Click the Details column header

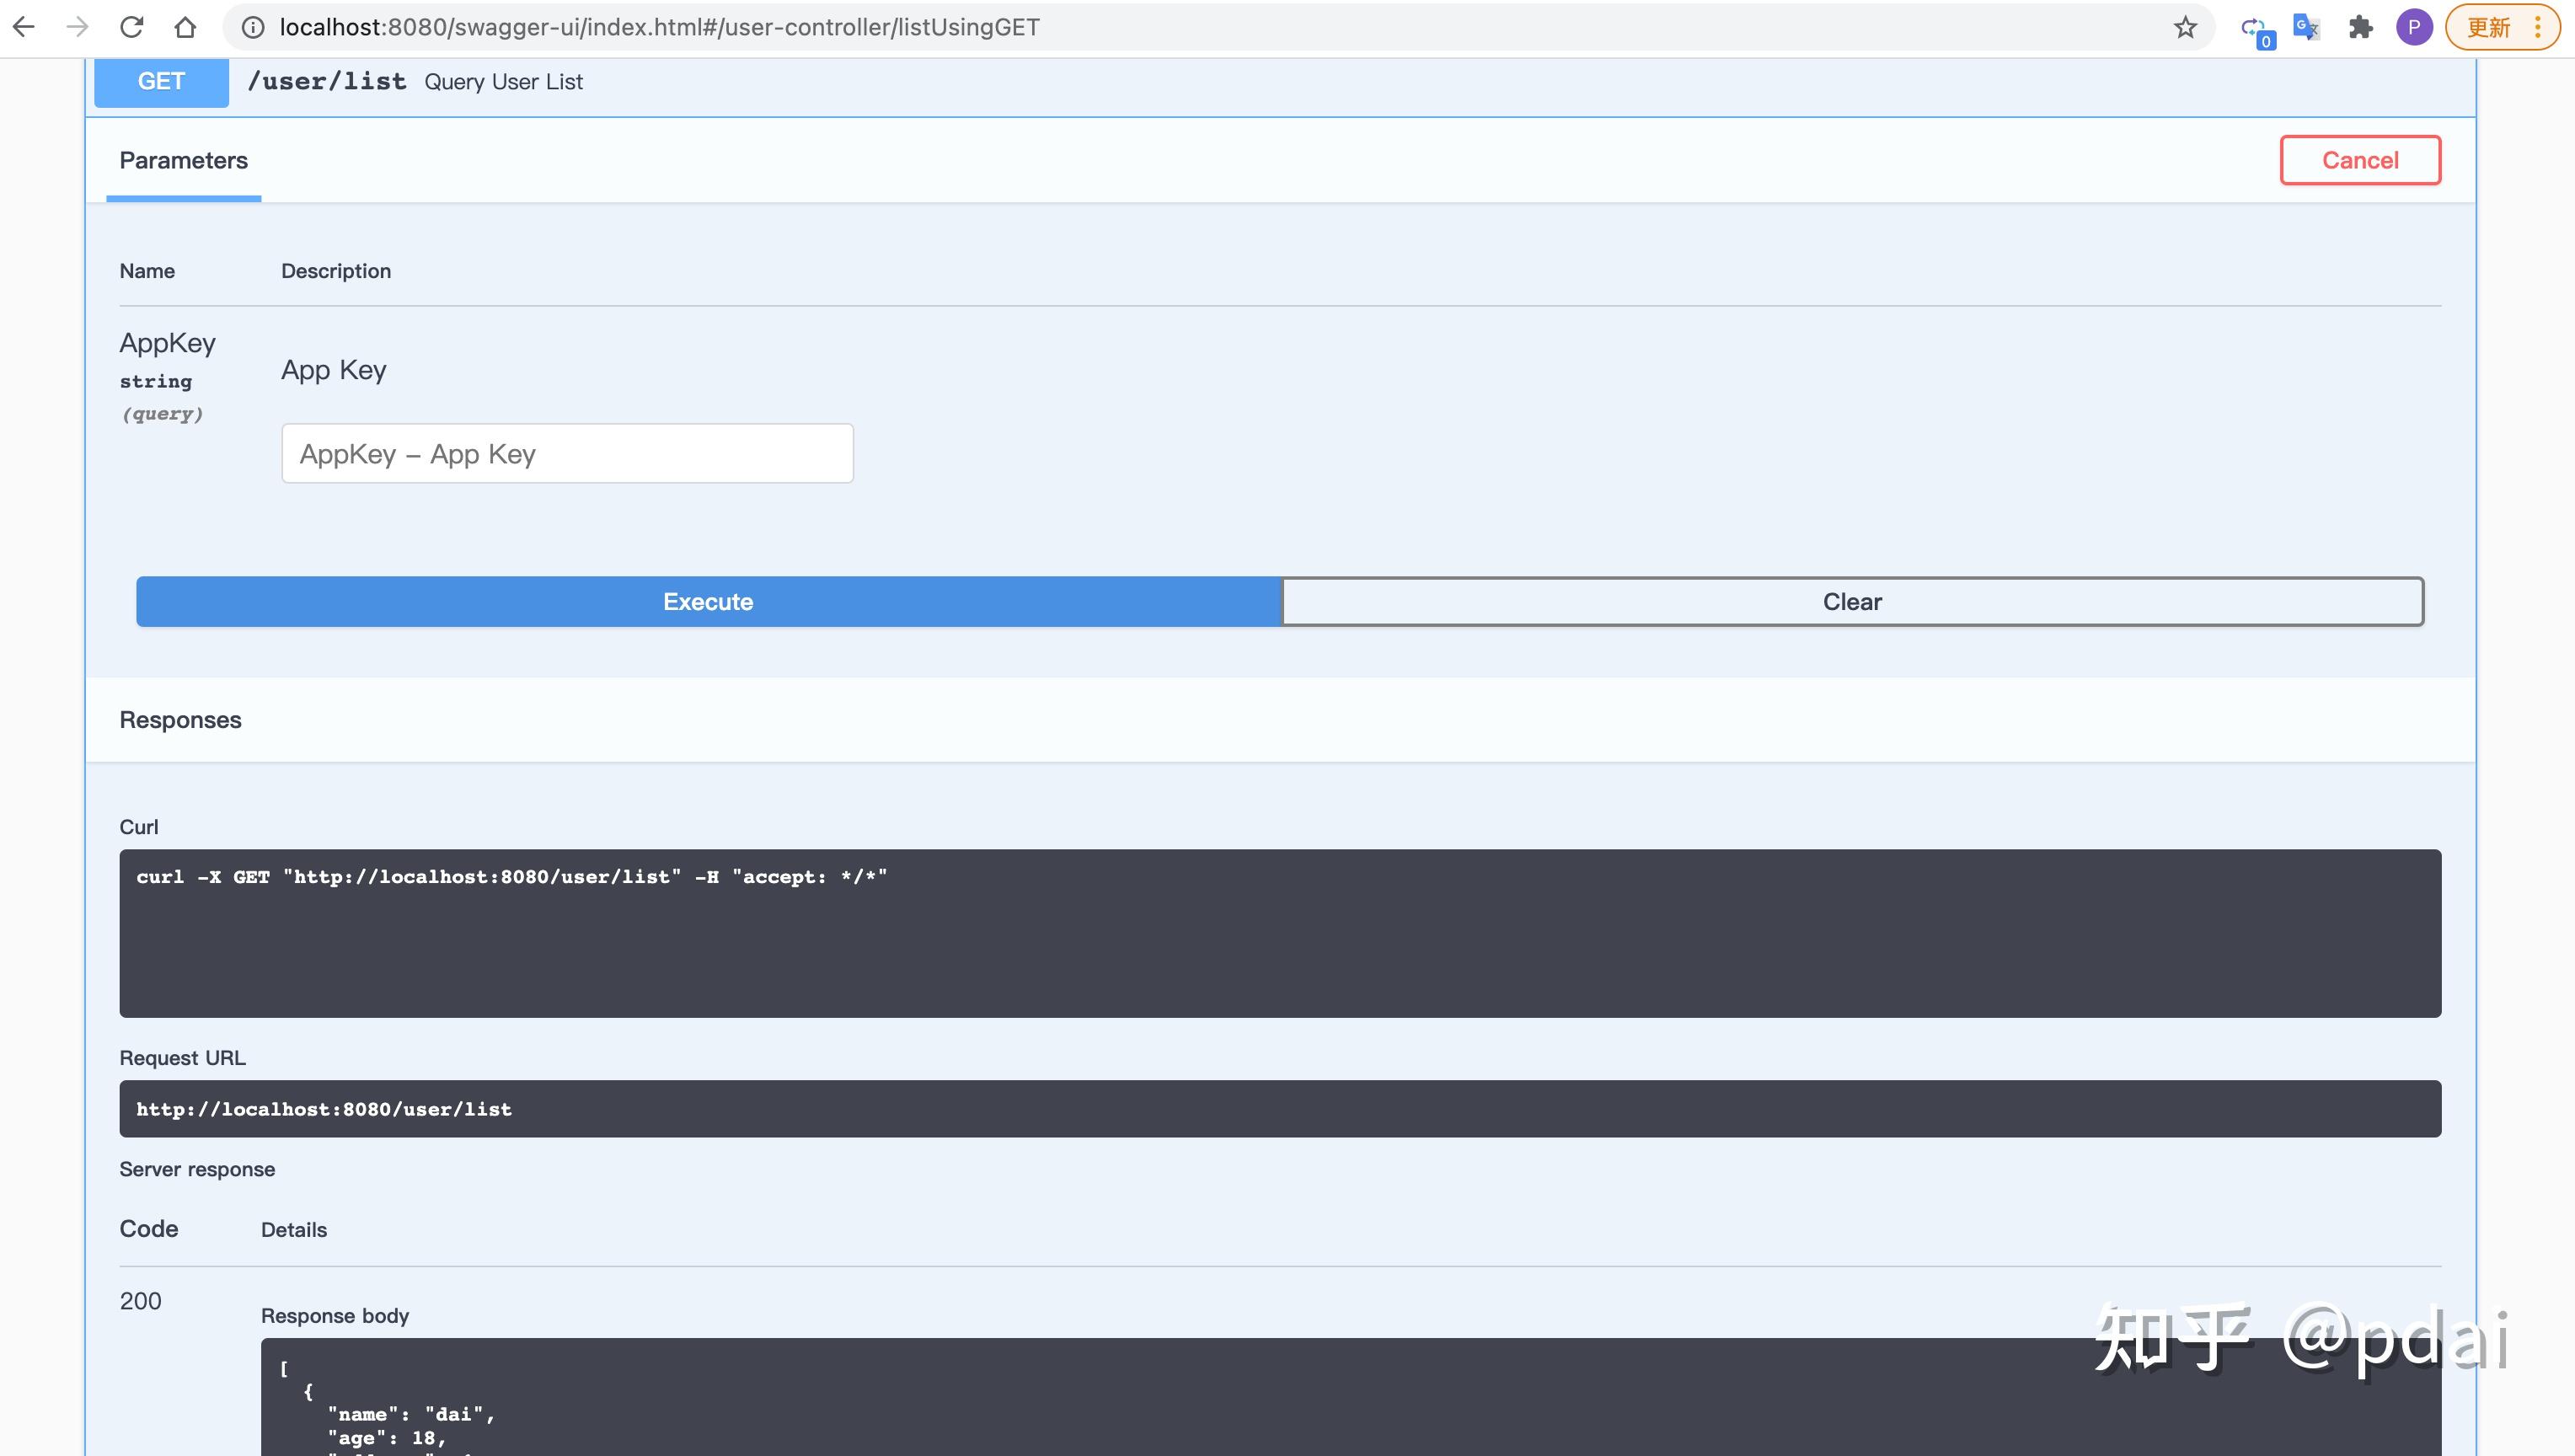(x=294, y=1230)
